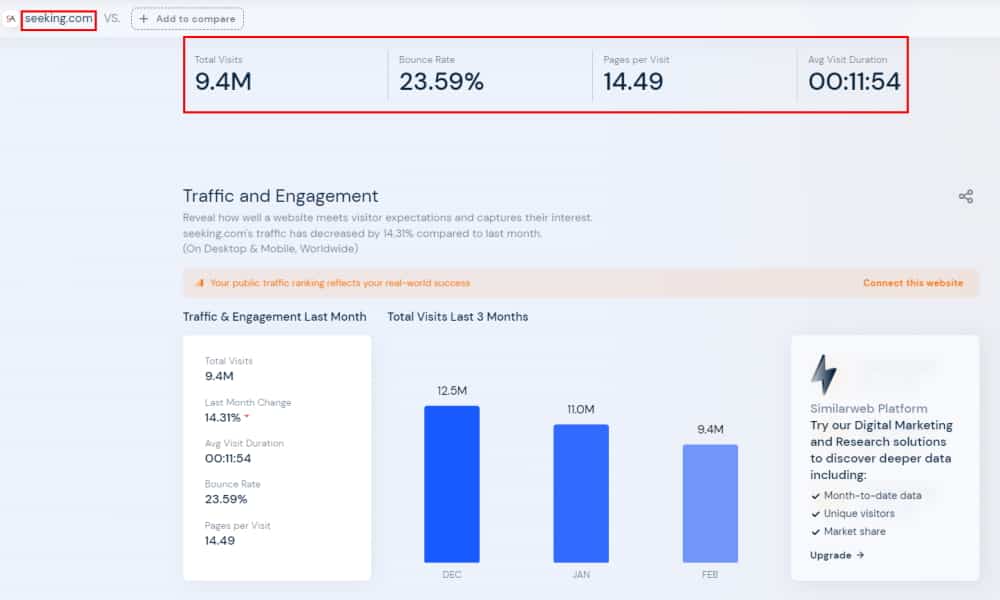Click the 9.4M Total Visits header value

[223, 82]
